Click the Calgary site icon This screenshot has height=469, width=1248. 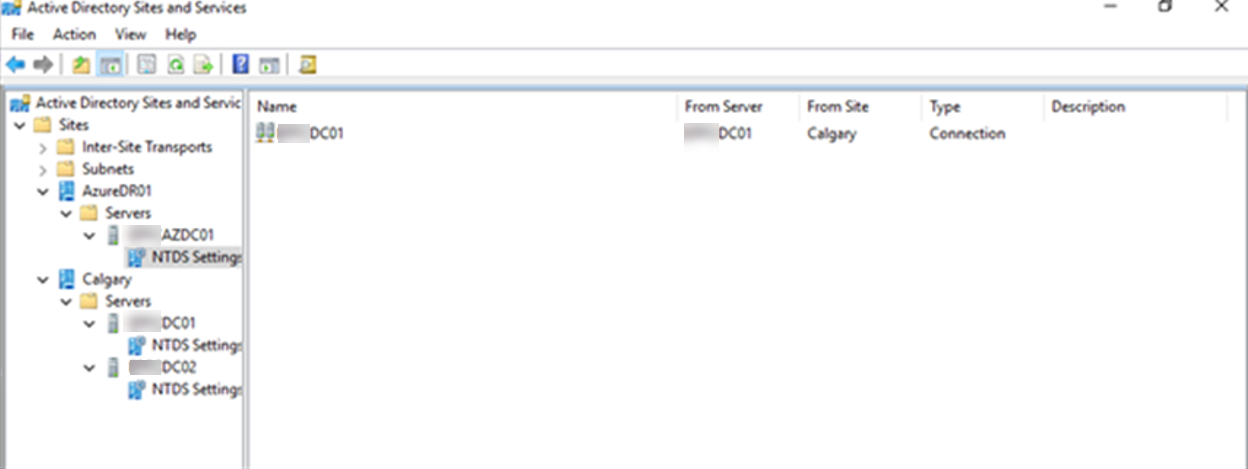(x=67, y=279)
